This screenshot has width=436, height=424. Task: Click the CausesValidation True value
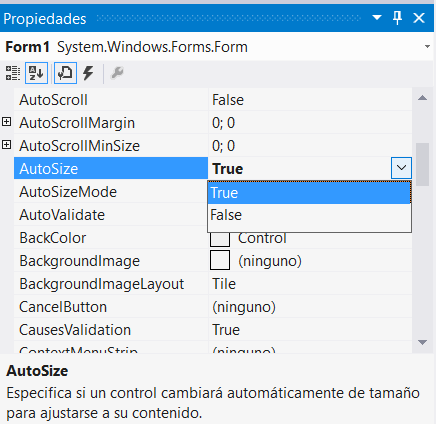(x=226, y=330)
